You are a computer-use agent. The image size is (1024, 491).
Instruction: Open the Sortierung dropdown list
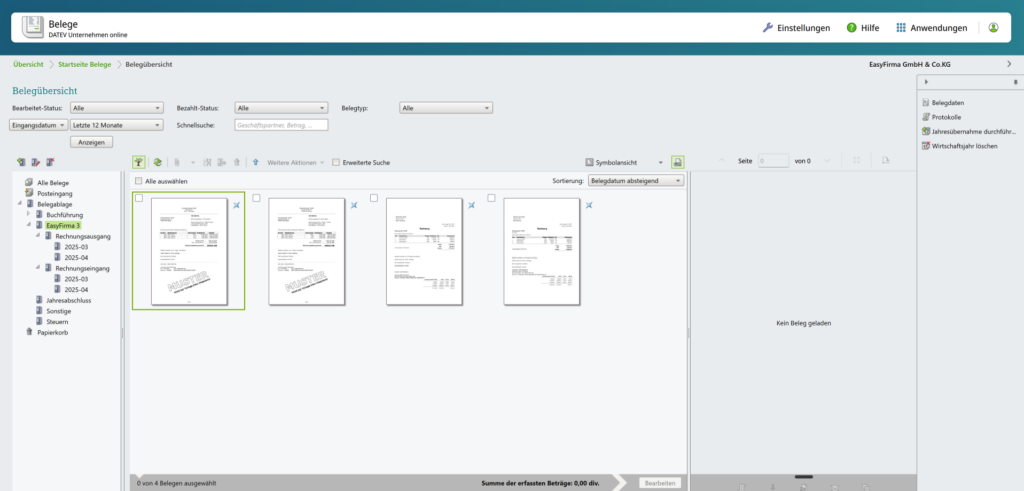tap(636, 181)
